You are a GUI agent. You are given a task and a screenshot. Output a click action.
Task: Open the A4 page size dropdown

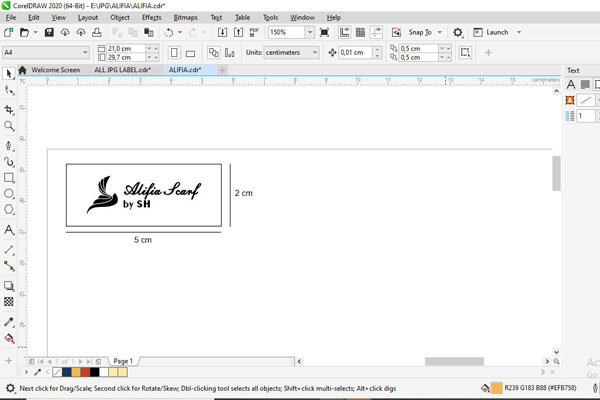(85, 52)
